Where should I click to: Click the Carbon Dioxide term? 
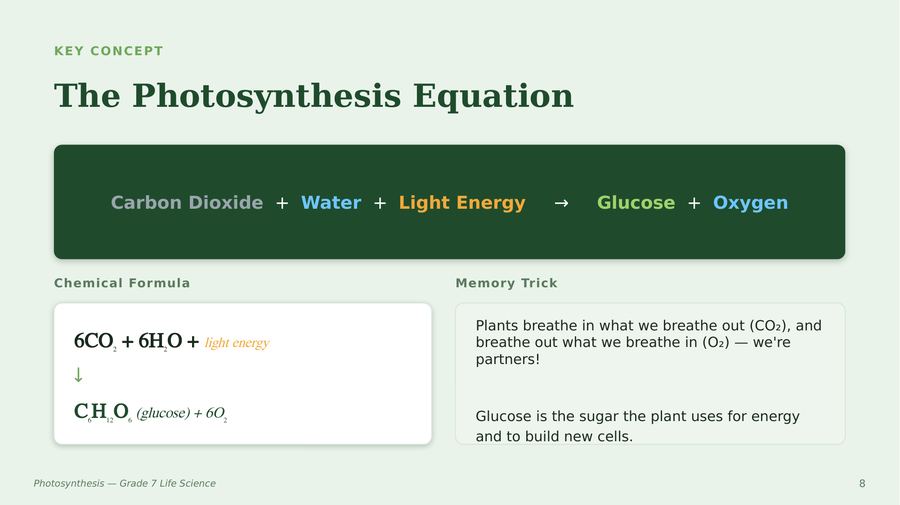click(x=187, y=203)
